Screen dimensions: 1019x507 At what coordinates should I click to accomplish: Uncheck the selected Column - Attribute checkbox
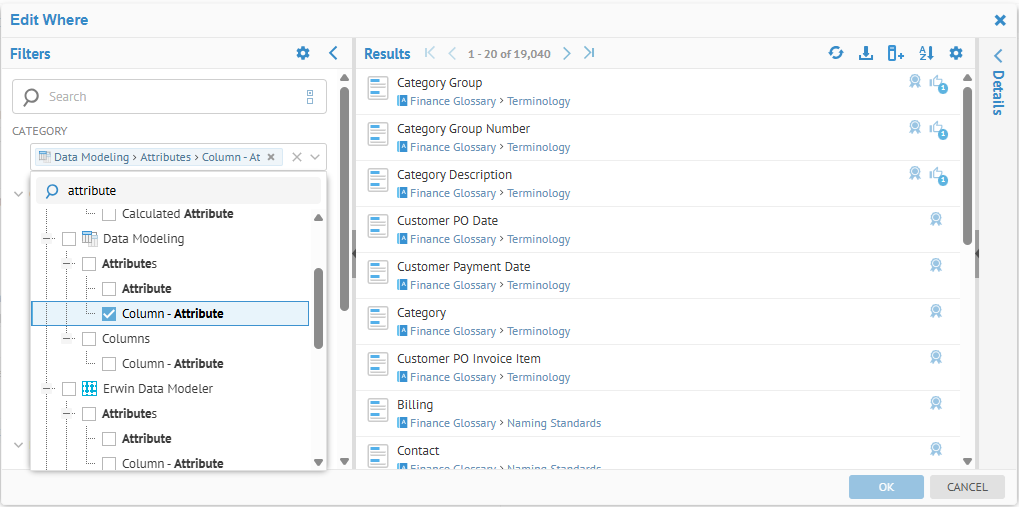coord(110,314)
